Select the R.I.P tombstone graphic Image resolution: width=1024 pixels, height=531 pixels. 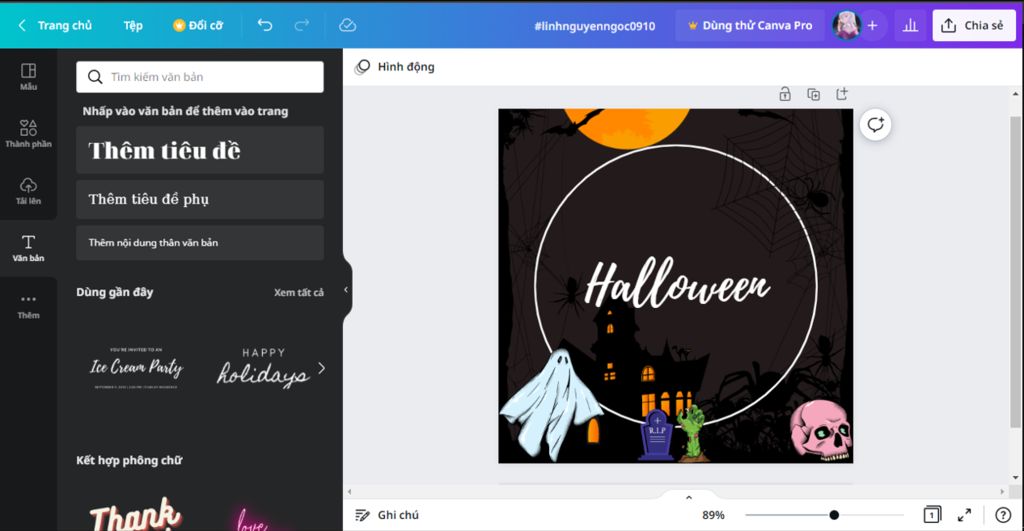pos(656,436)
